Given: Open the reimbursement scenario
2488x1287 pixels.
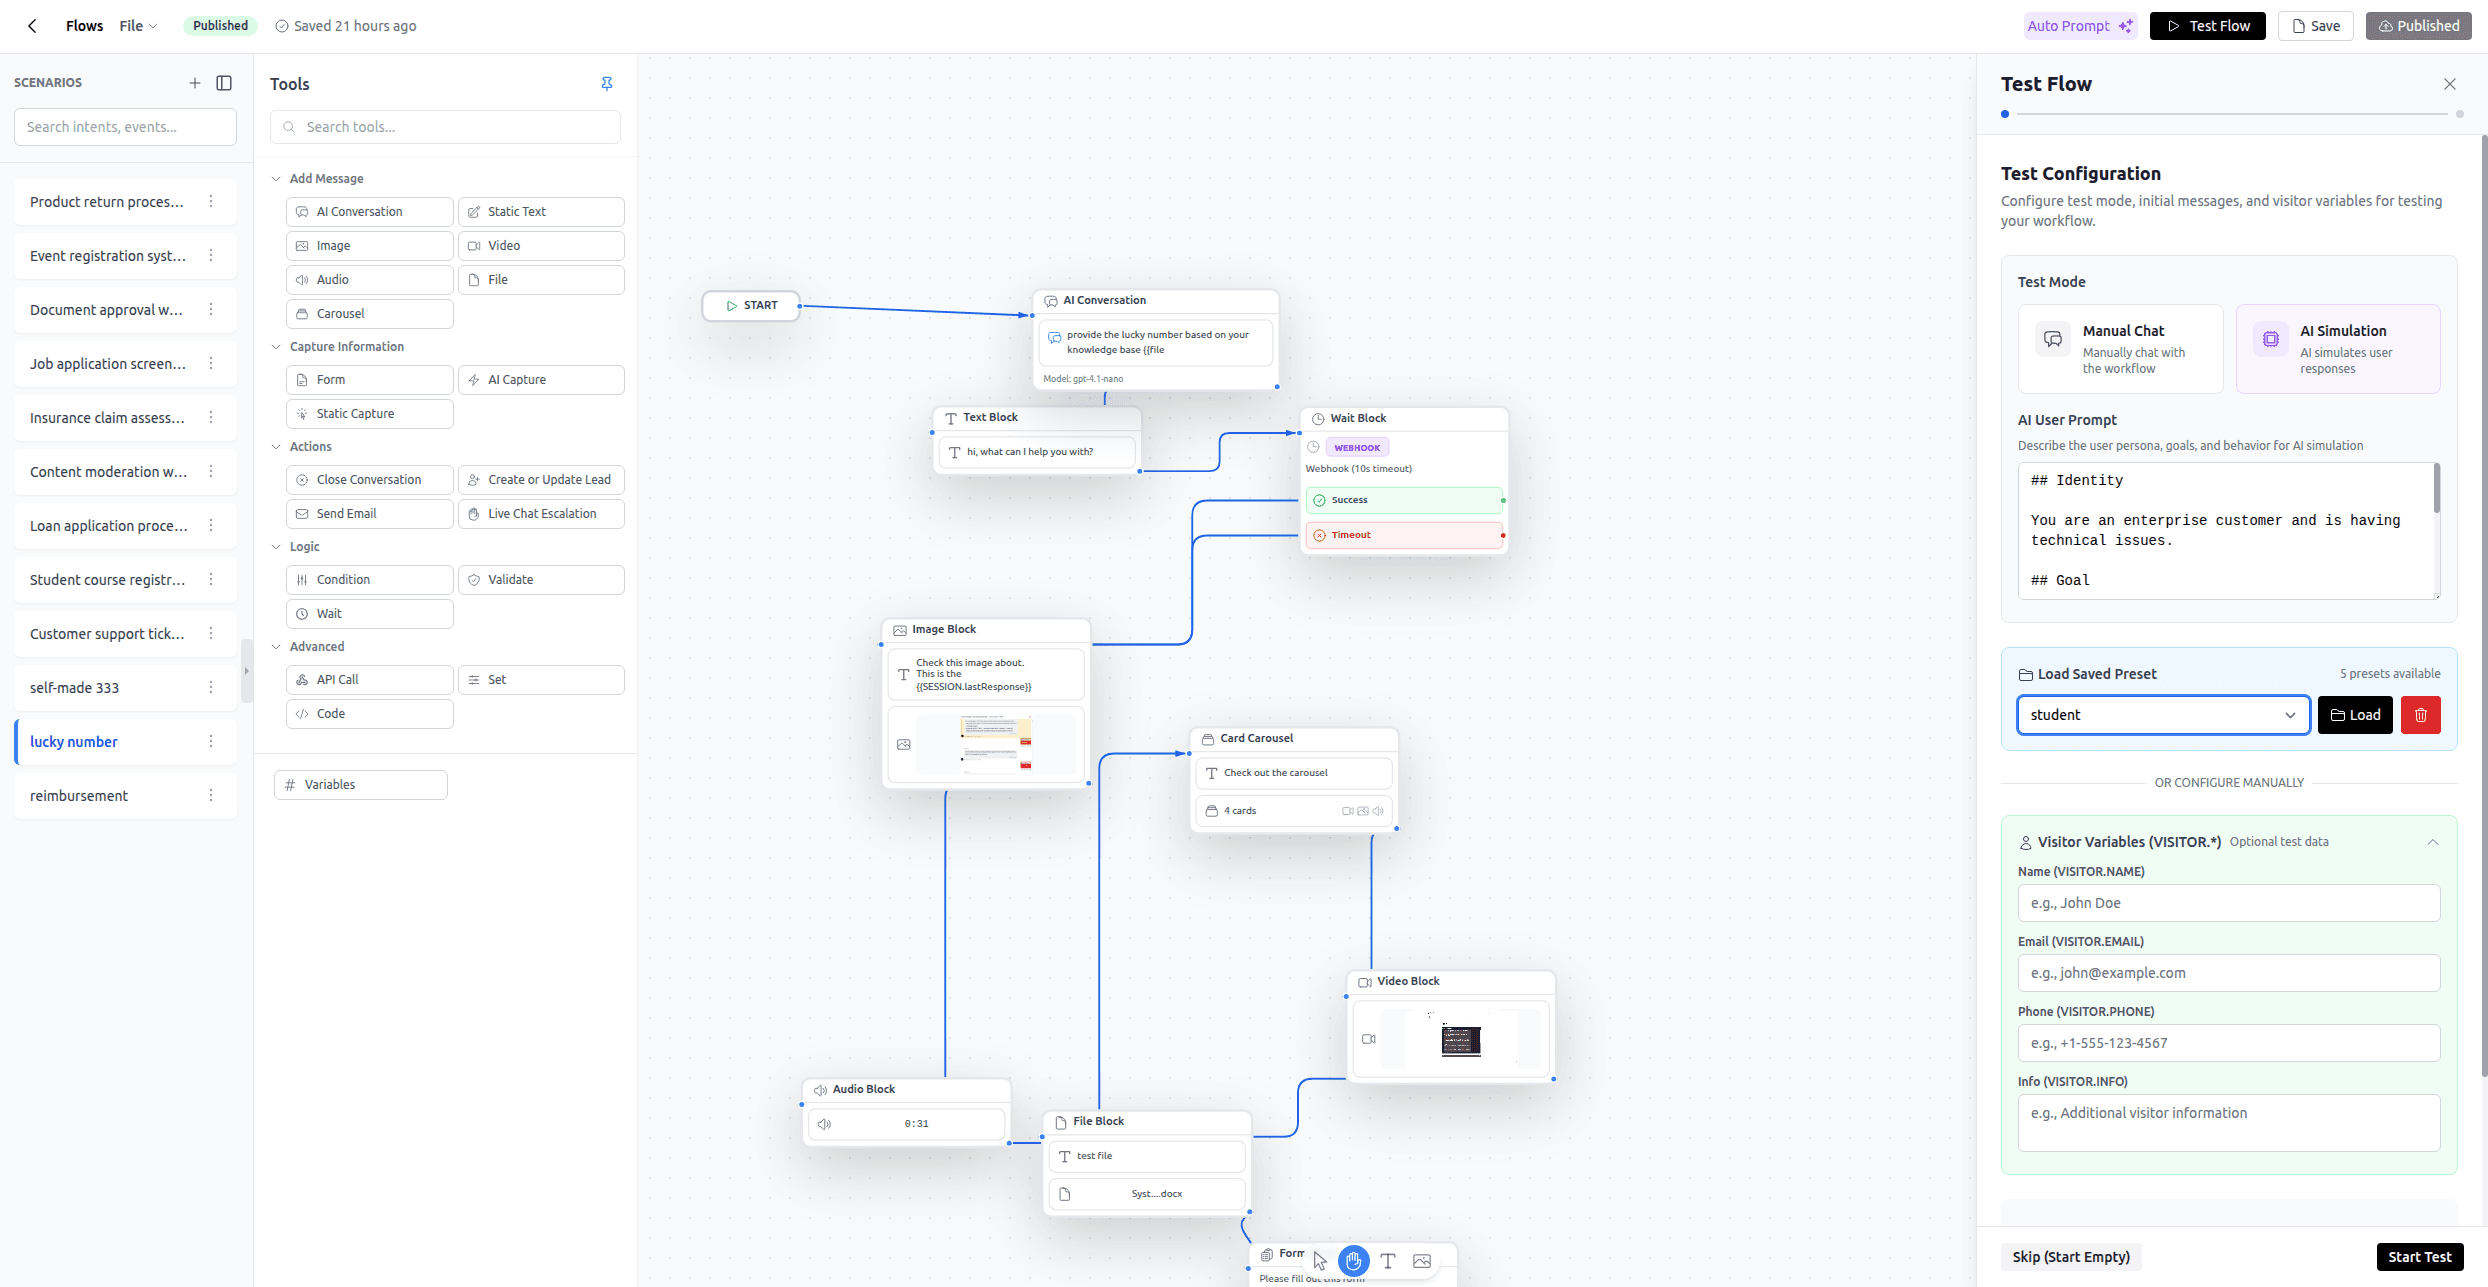Looking at the screenshot, I should pyautogui.click(x=80, y=796).
